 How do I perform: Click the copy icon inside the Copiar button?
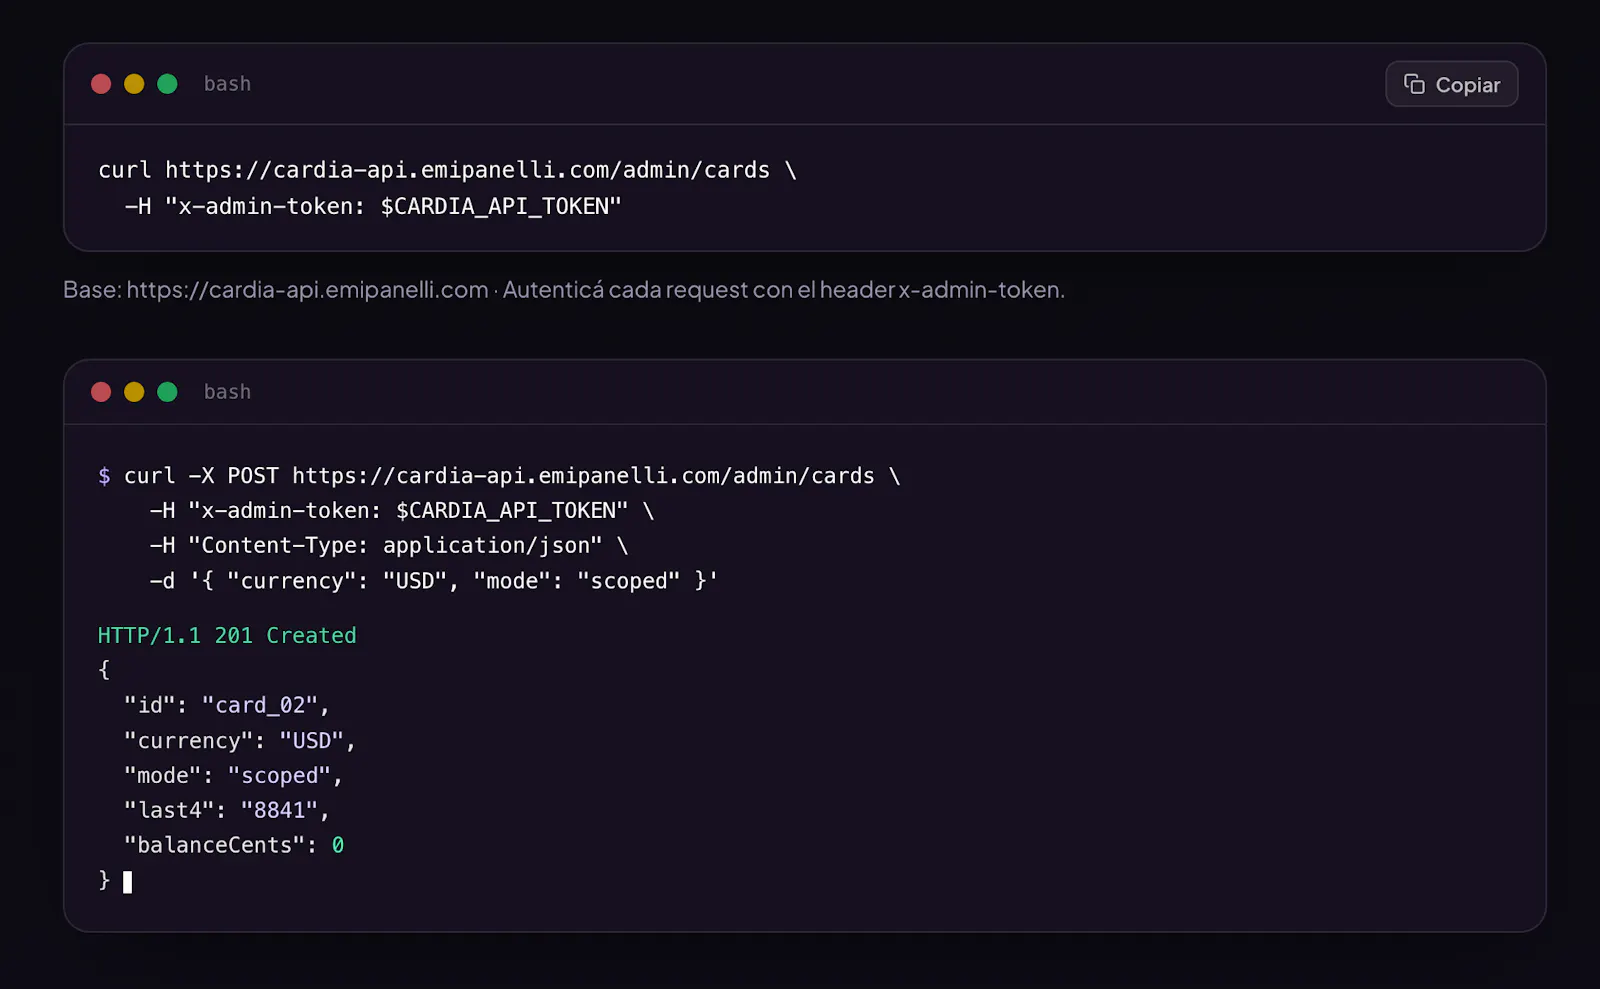[1414, 84]
